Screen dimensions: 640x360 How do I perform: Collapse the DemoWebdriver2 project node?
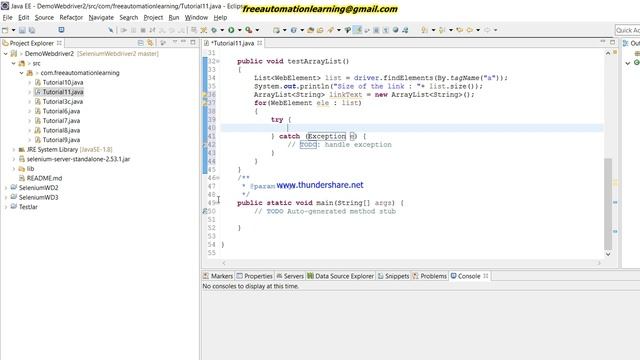6,53
